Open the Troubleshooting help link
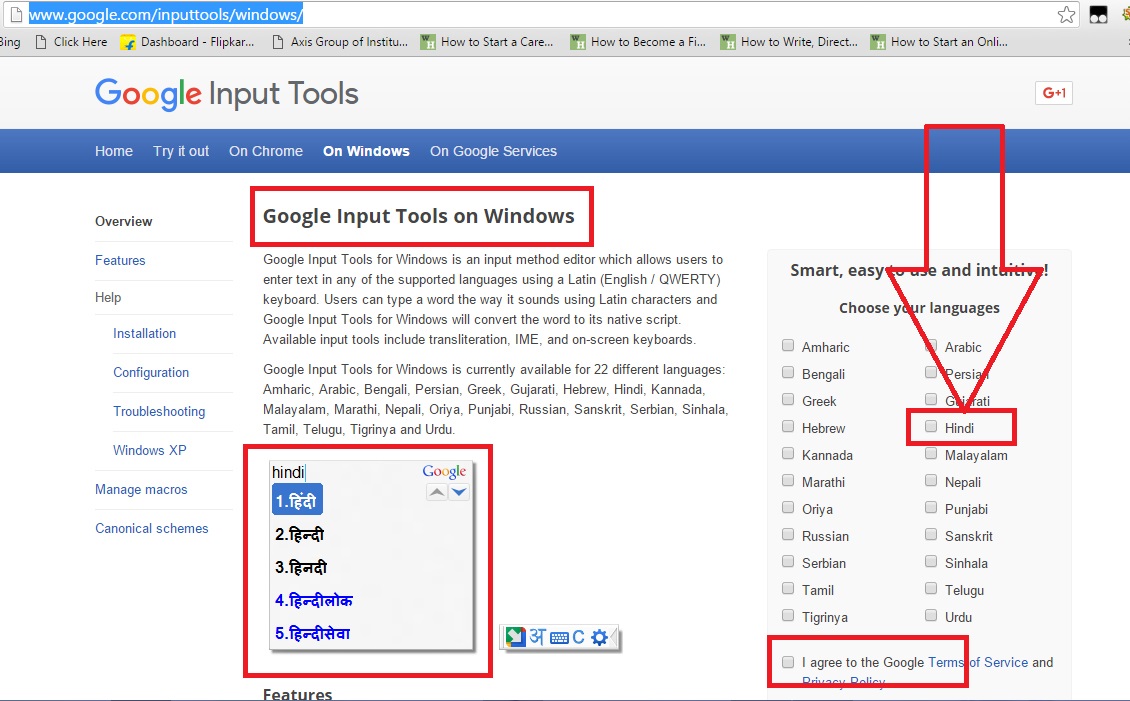1130x701 pixels. click(159, 411)
